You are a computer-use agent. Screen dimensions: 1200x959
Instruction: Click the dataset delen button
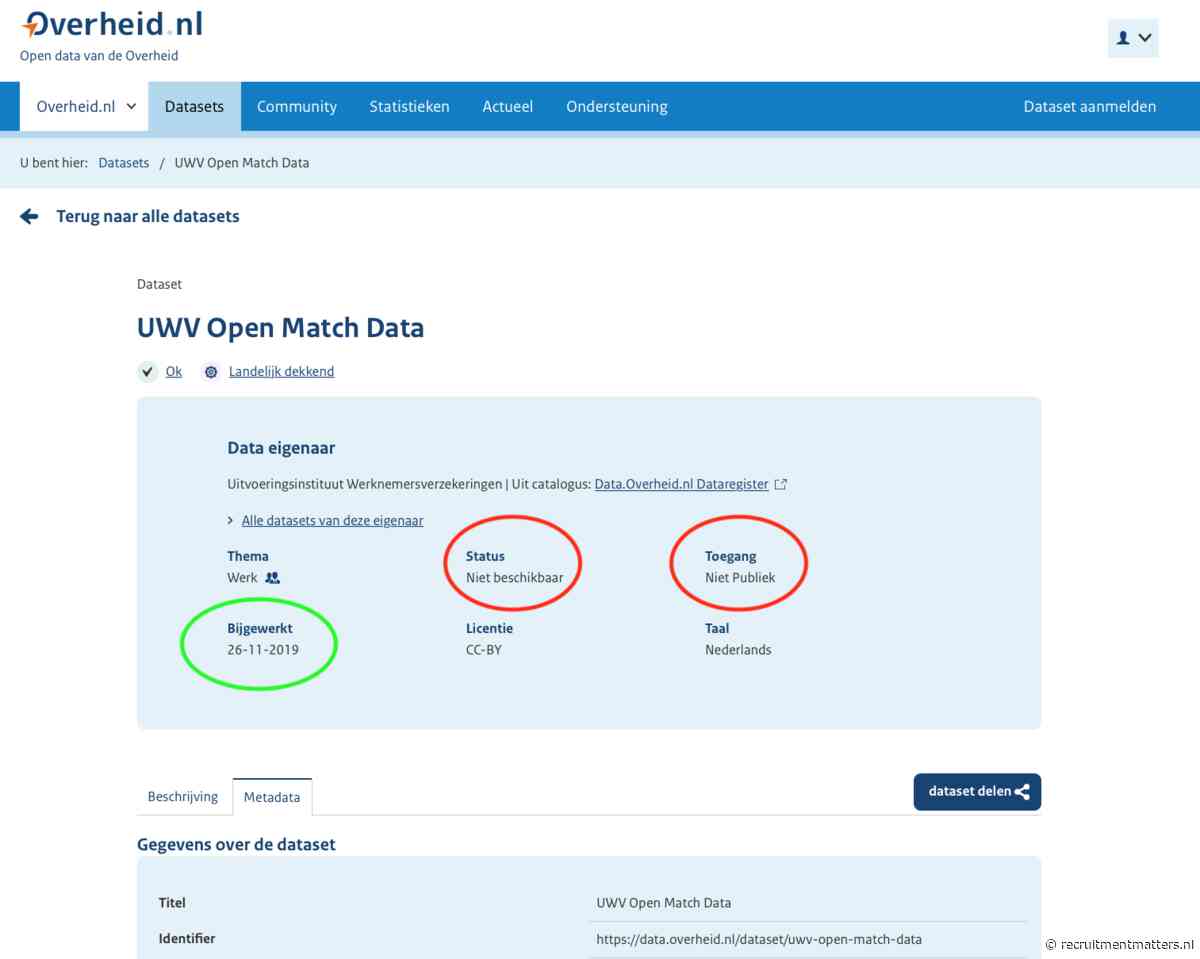pyautogui.click(x=977, y=792)
